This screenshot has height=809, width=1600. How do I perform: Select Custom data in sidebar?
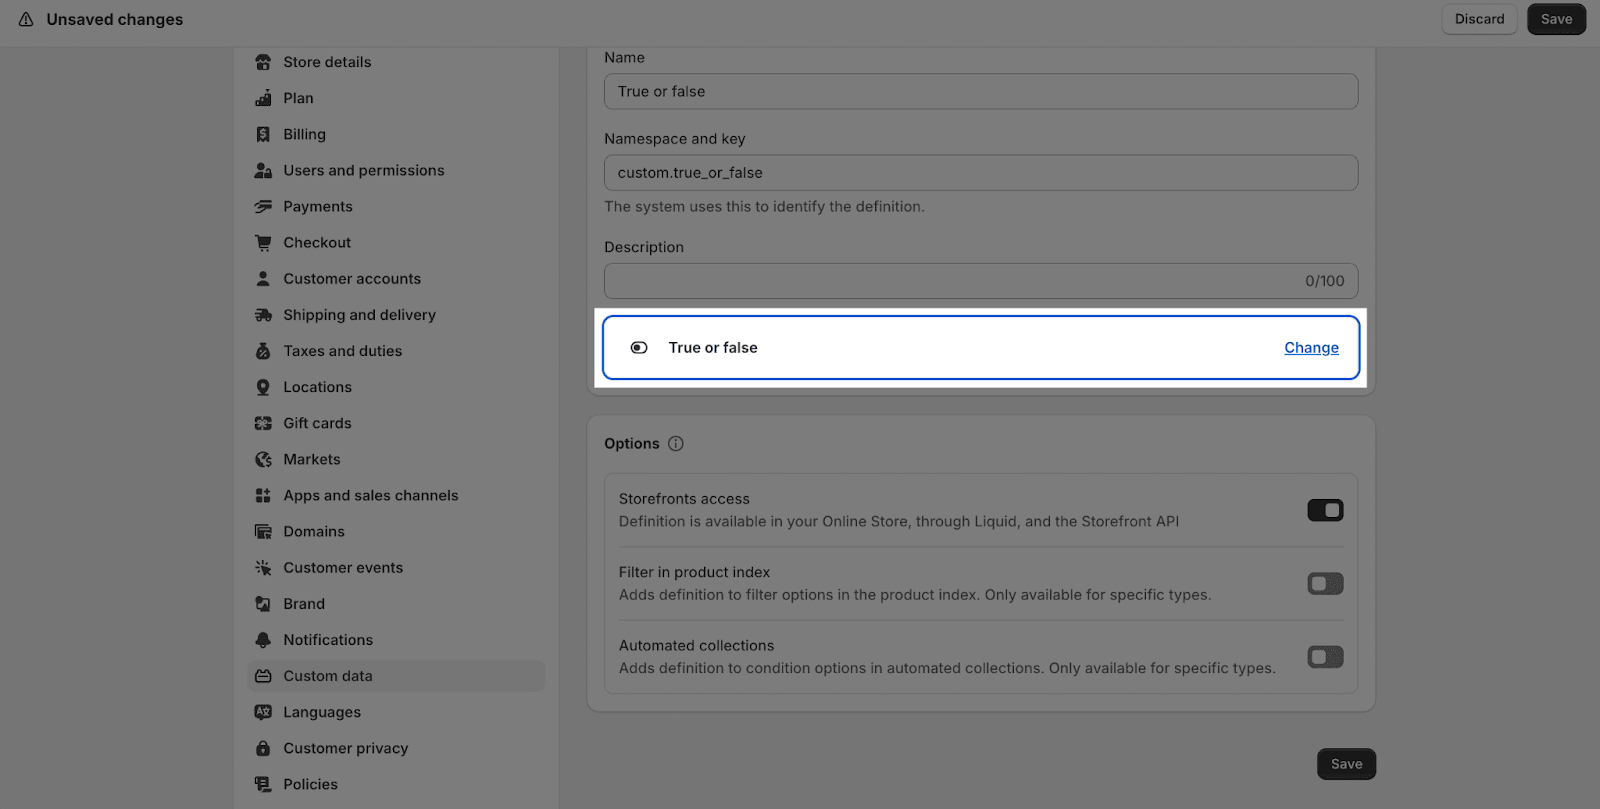(x=396, y=676)
